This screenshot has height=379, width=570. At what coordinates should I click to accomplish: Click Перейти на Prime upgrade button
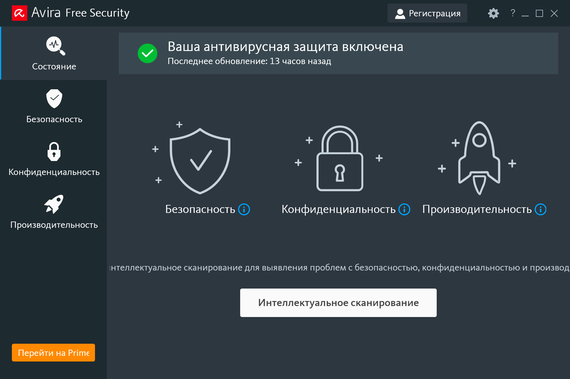coord(53,353)
